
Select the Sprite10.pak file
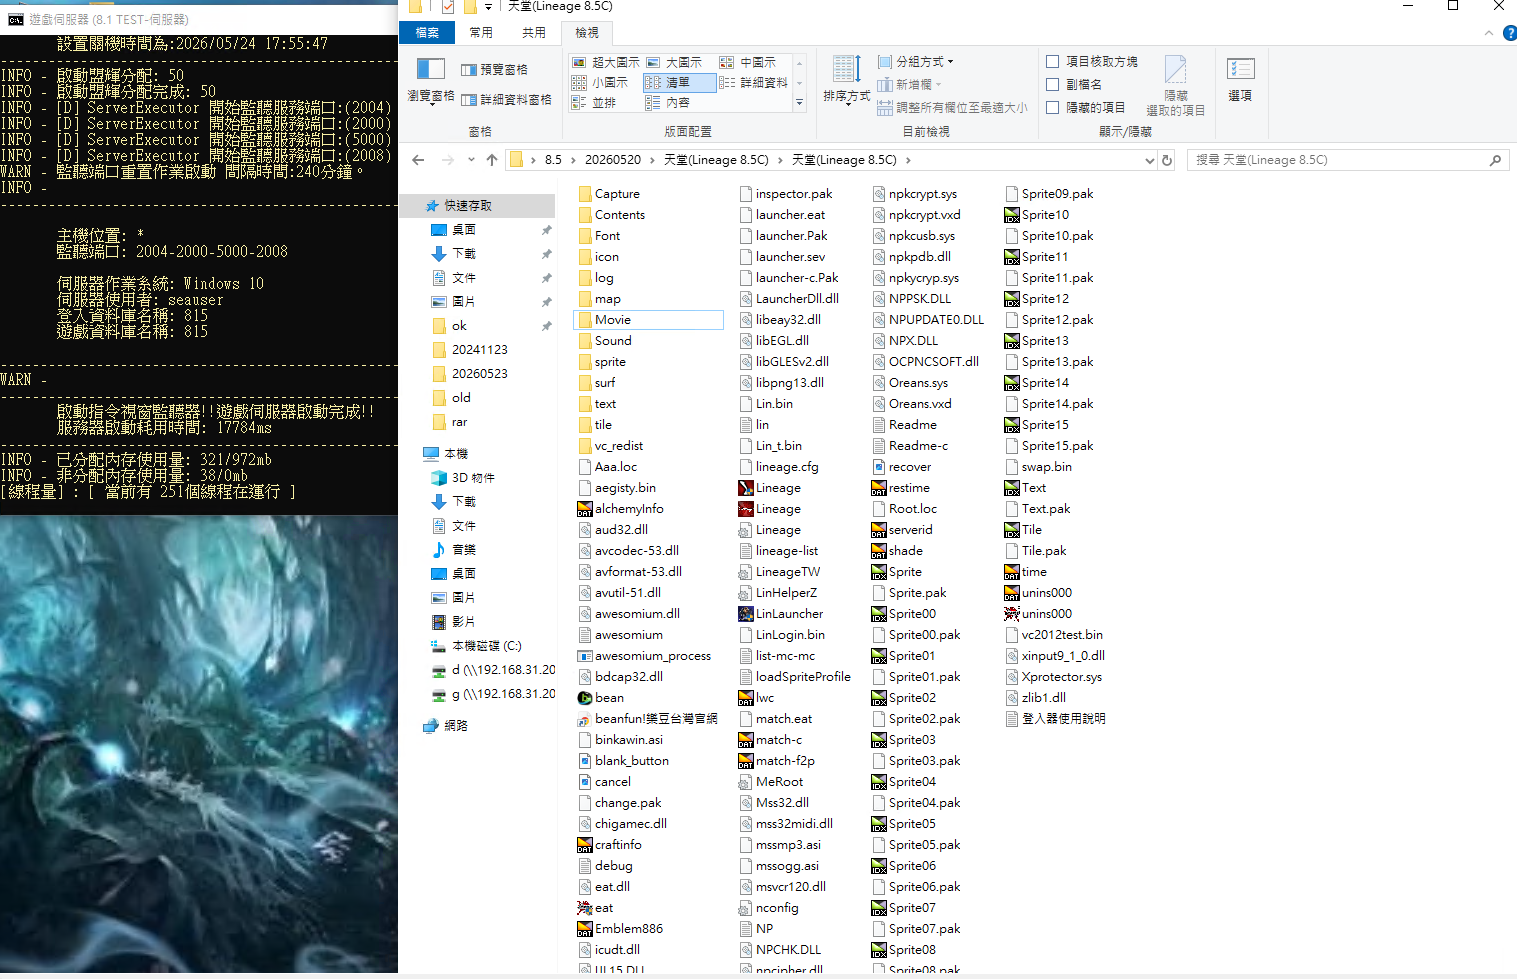point(1049,236)
